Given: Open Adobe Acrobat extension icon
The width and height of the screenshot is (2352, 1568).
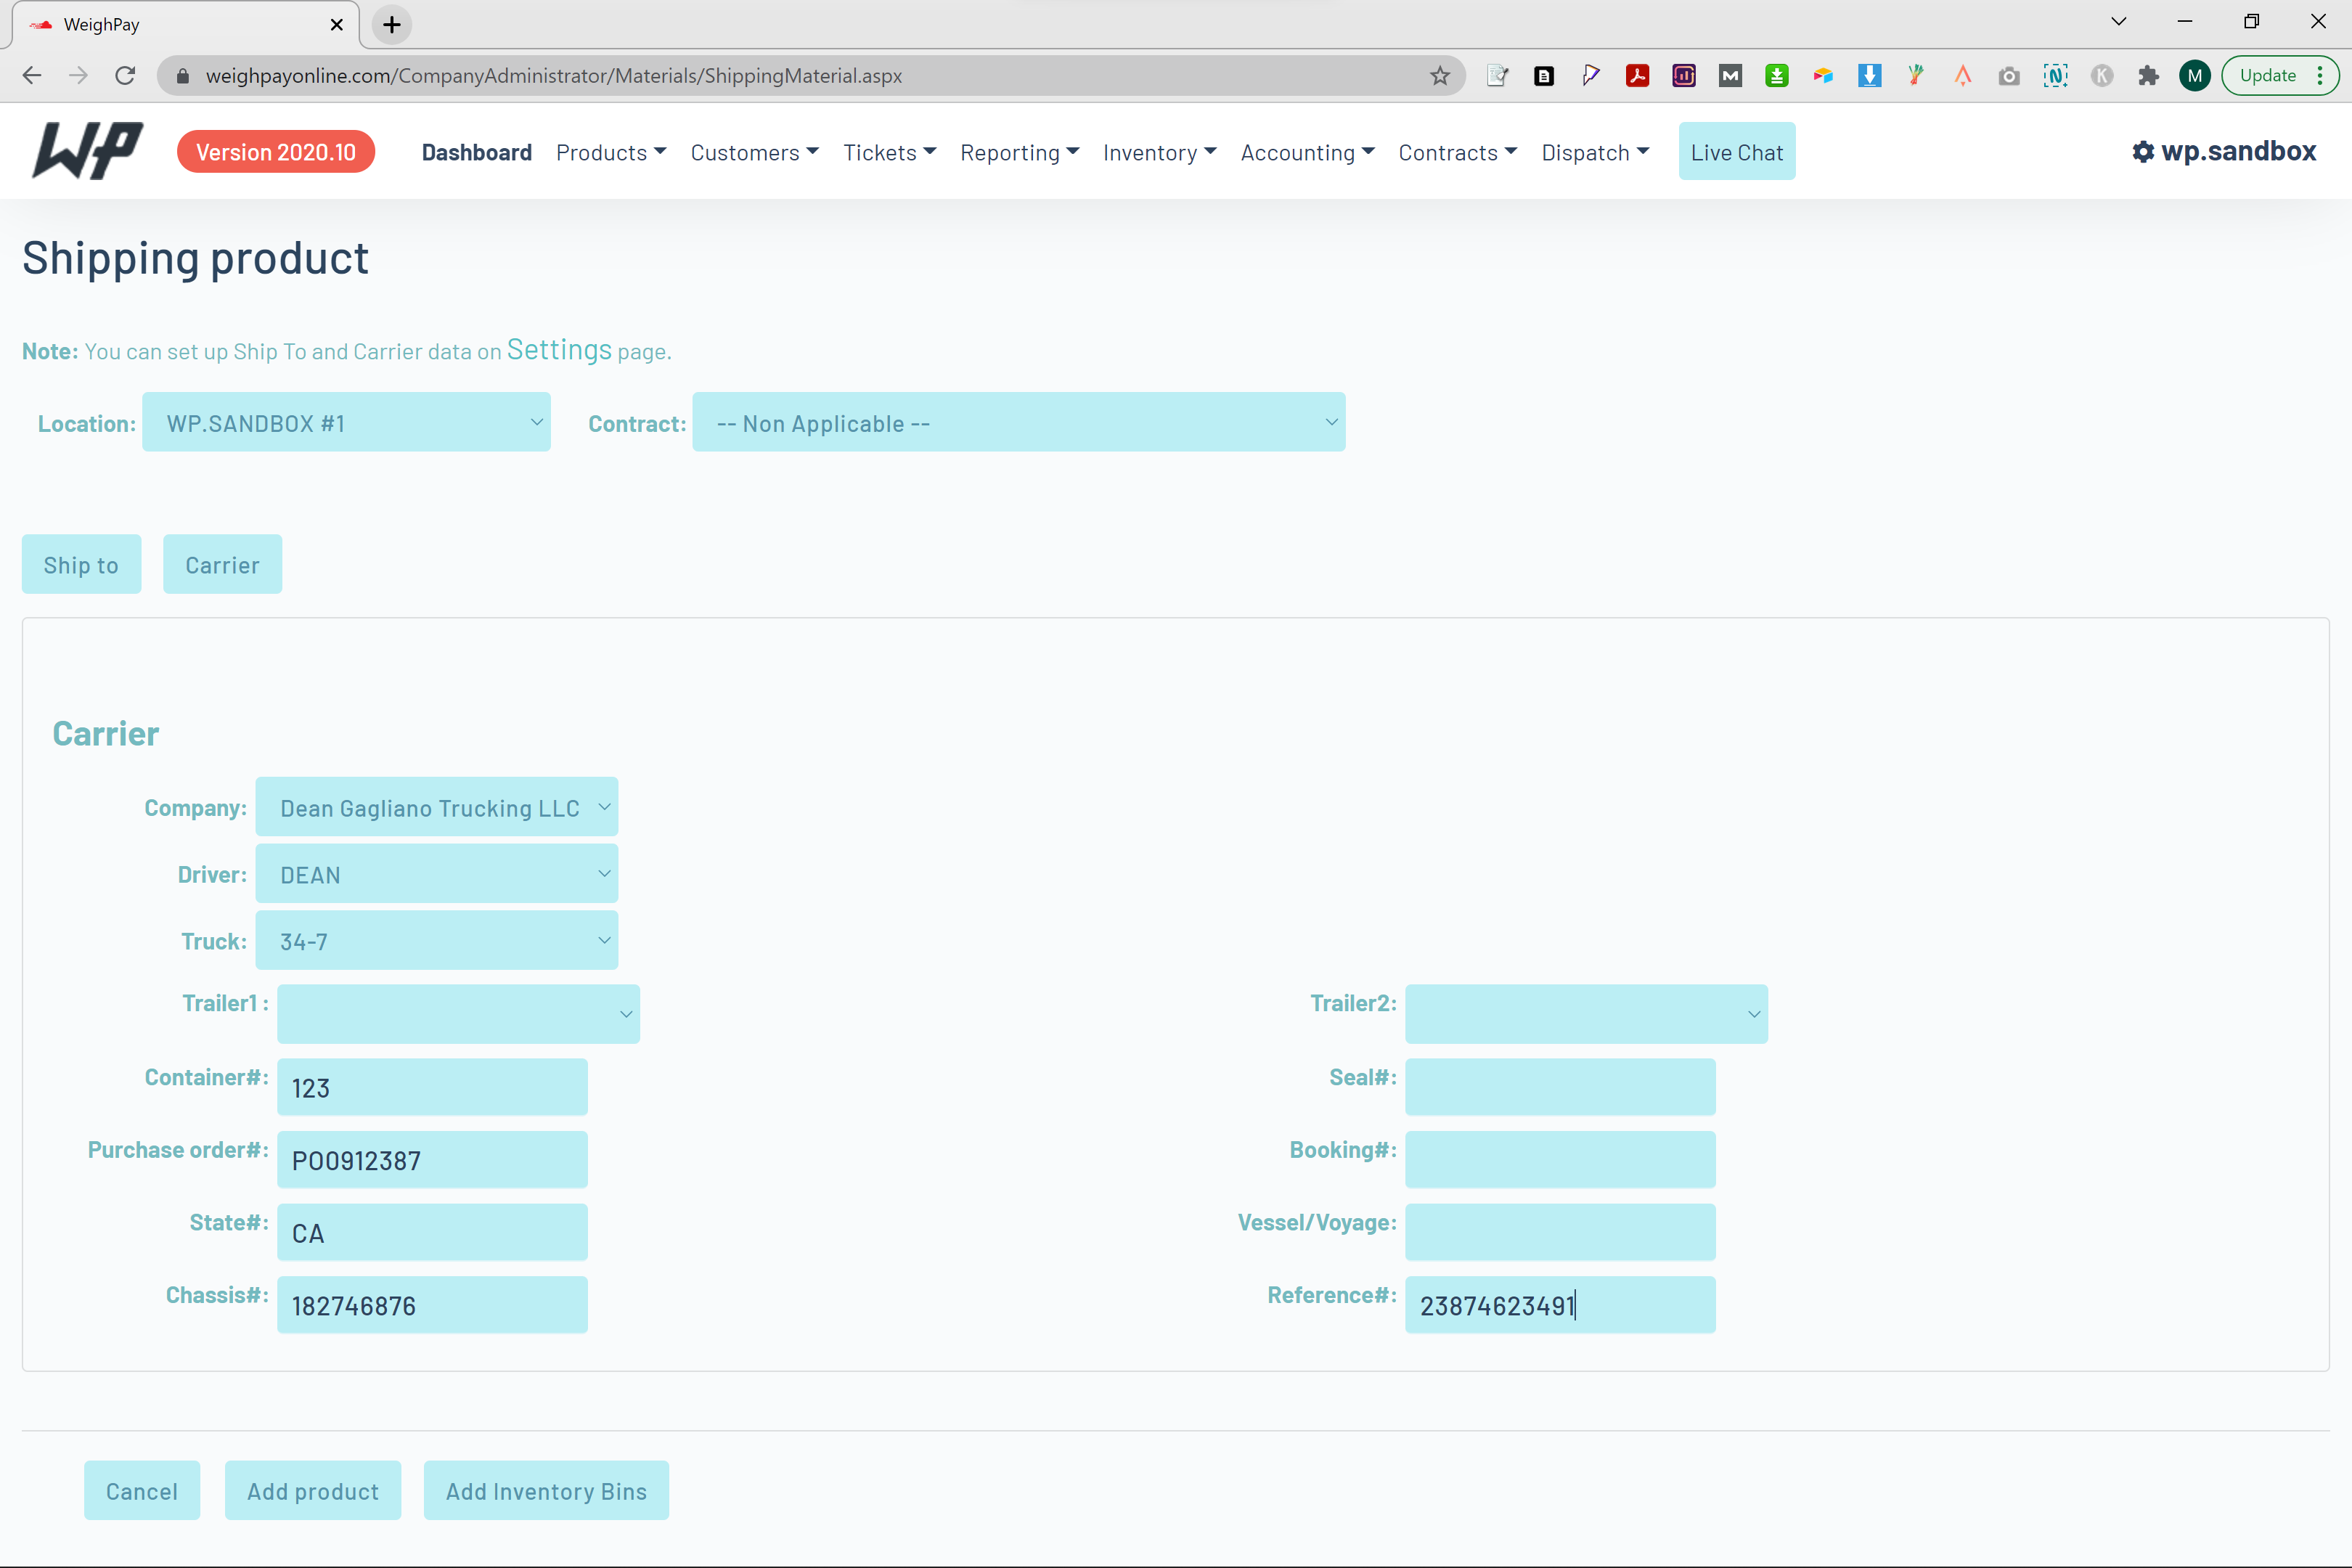Looking at the screenshot, I should pos(1637,76).
